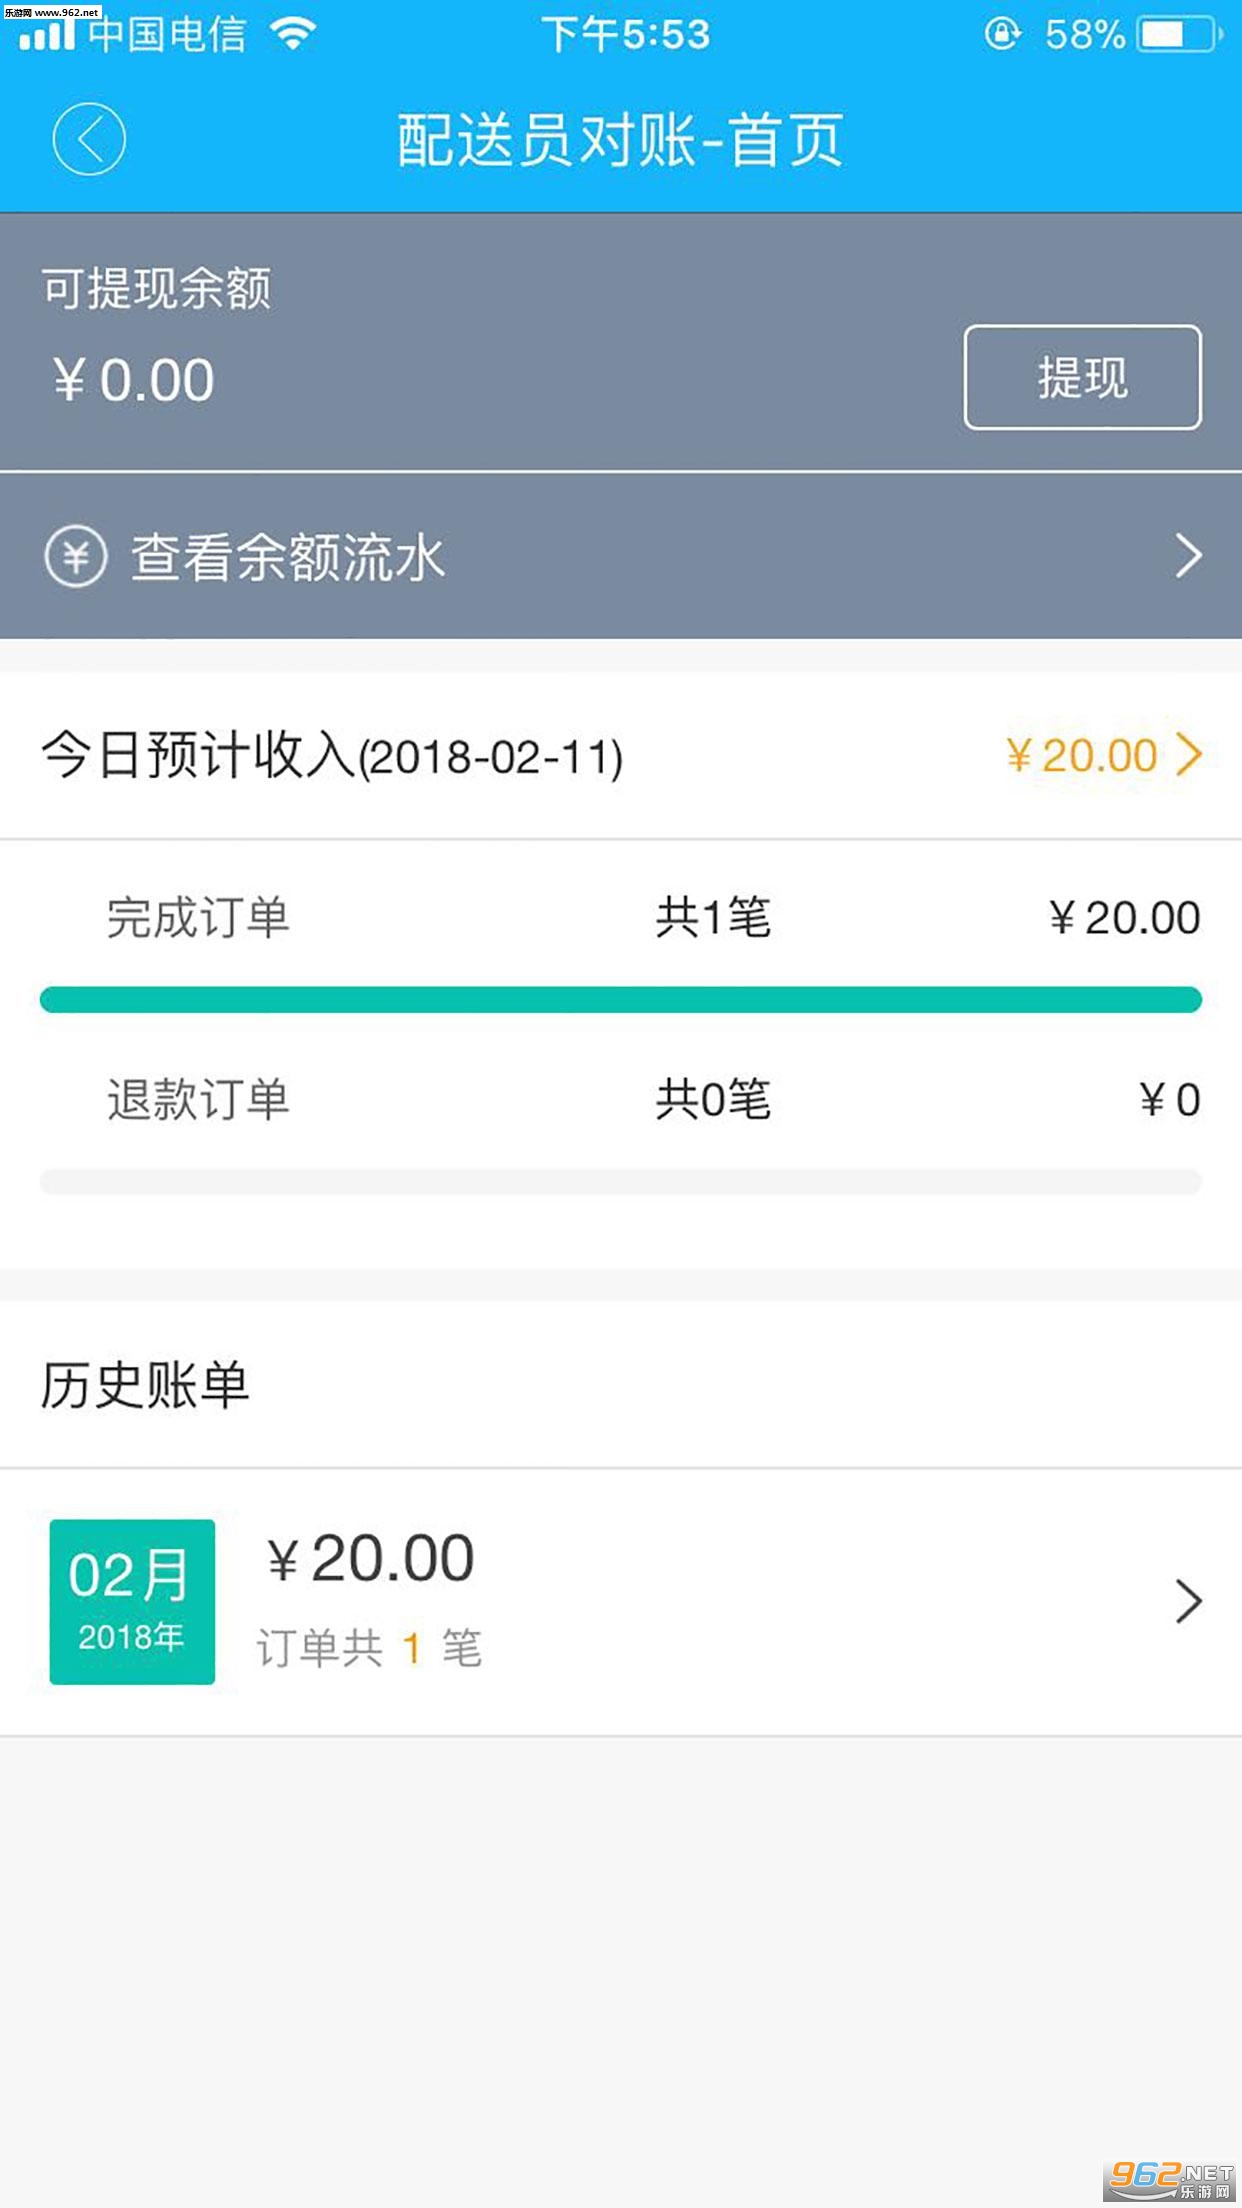Open 今日预计收入 details
The height and width of the screenshot is (2208, 1242).
pos(331,755)
